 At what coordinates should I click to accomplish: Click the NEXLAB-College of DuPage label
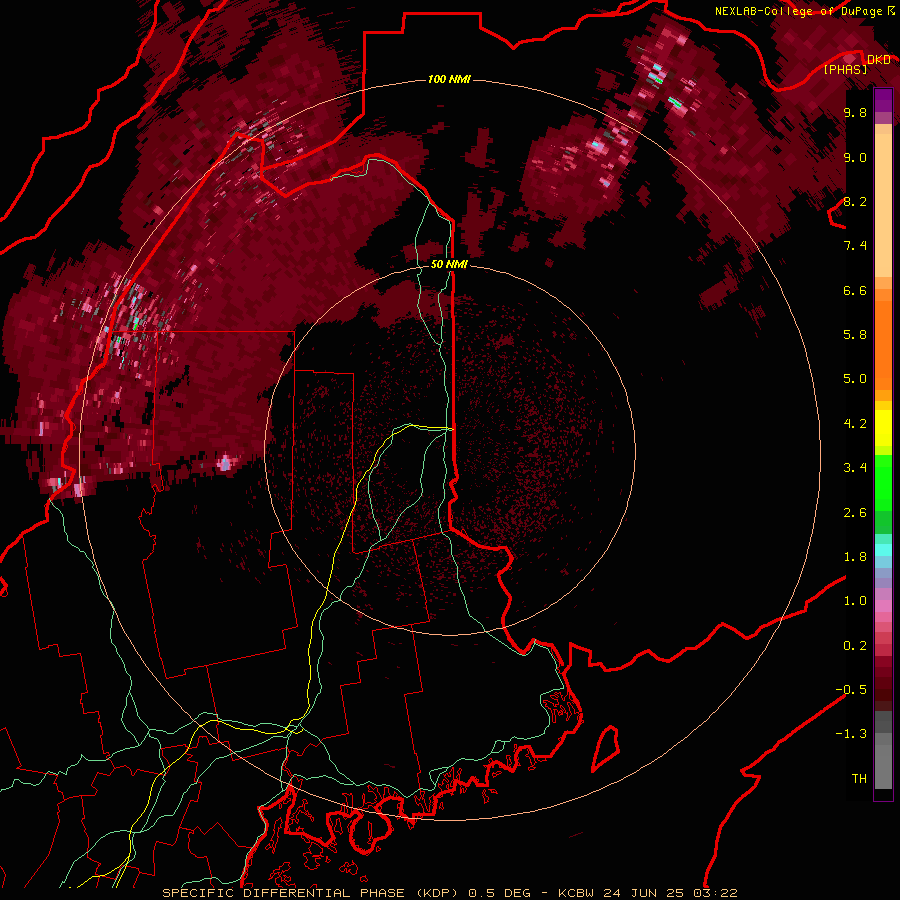(x=804, y=11)
